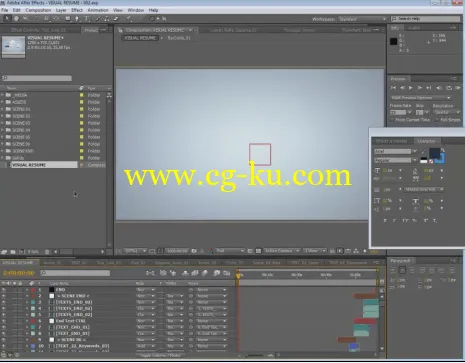
Task: Click the BarCode_01 breadcrumb in viewer
Action: tap(179, 38)
